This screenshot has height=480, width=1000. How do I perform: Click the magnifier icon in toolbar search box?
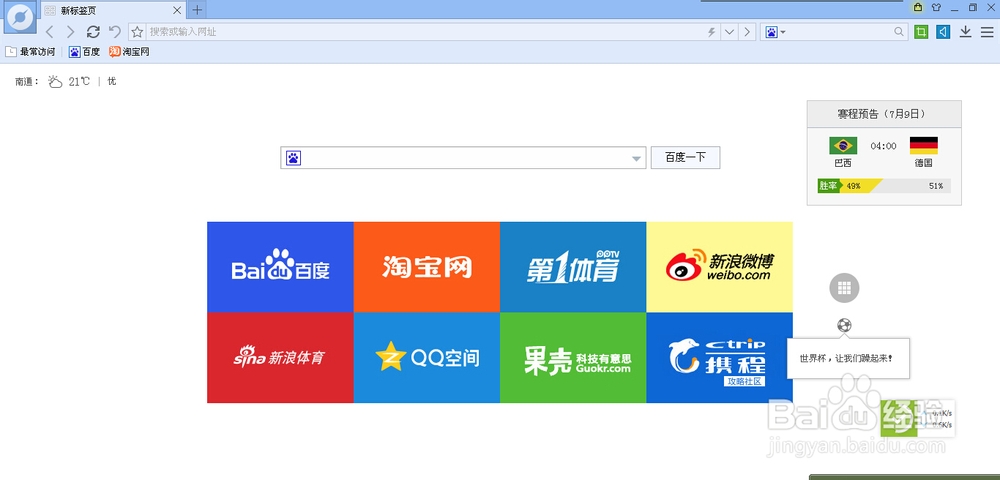(x=899, y=32)
